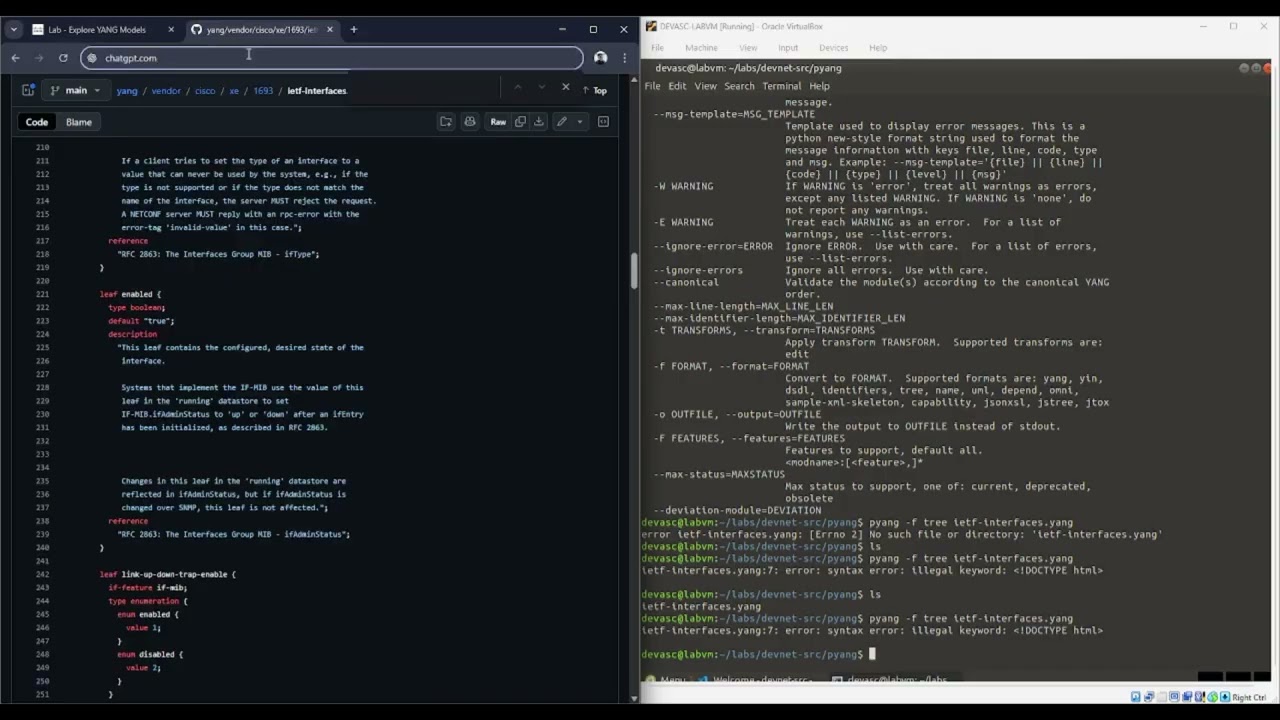This screenshot has width=1280, height=720.
Task: Jump to Top of the file
Action: pos(594,90)
